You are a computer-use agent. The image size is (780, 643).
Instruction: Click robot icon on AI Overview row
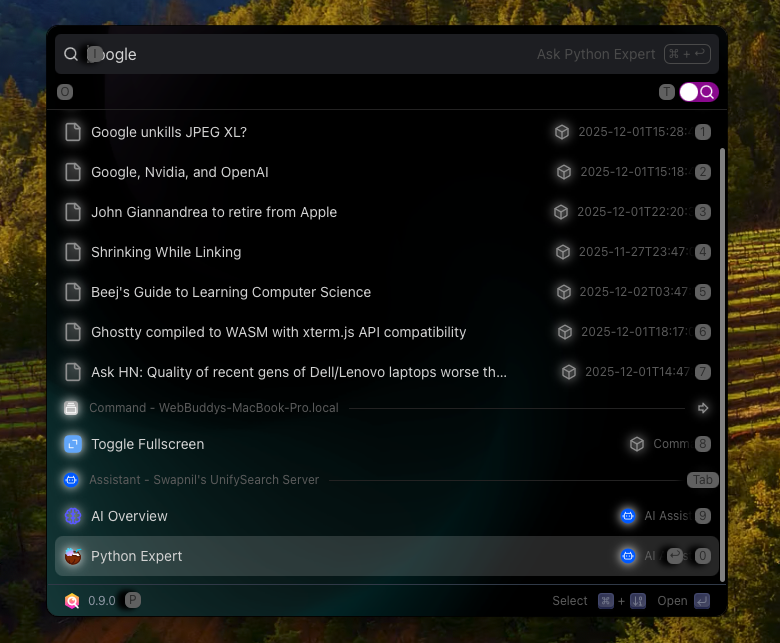coord(628,516)
